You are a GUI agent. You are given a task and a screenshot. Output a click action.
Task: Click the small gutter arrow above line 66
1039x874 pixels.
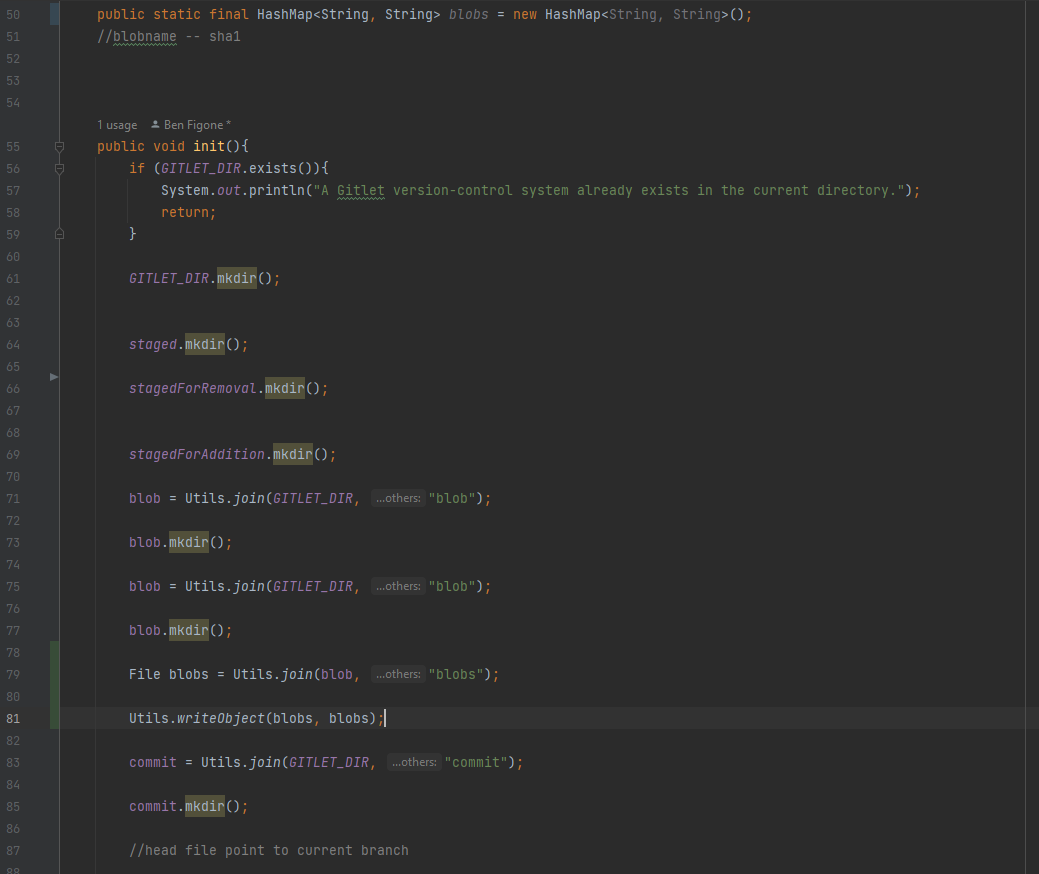click(x=54, y=377)
